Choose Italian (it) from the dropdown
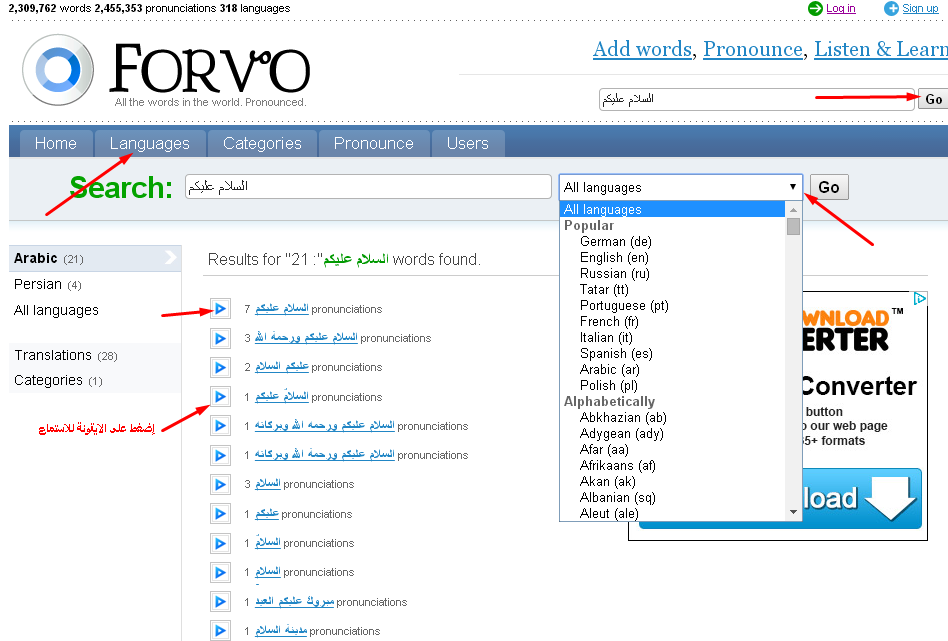The width and height of the screenshot is (948, 641). (x=606, y=337)
